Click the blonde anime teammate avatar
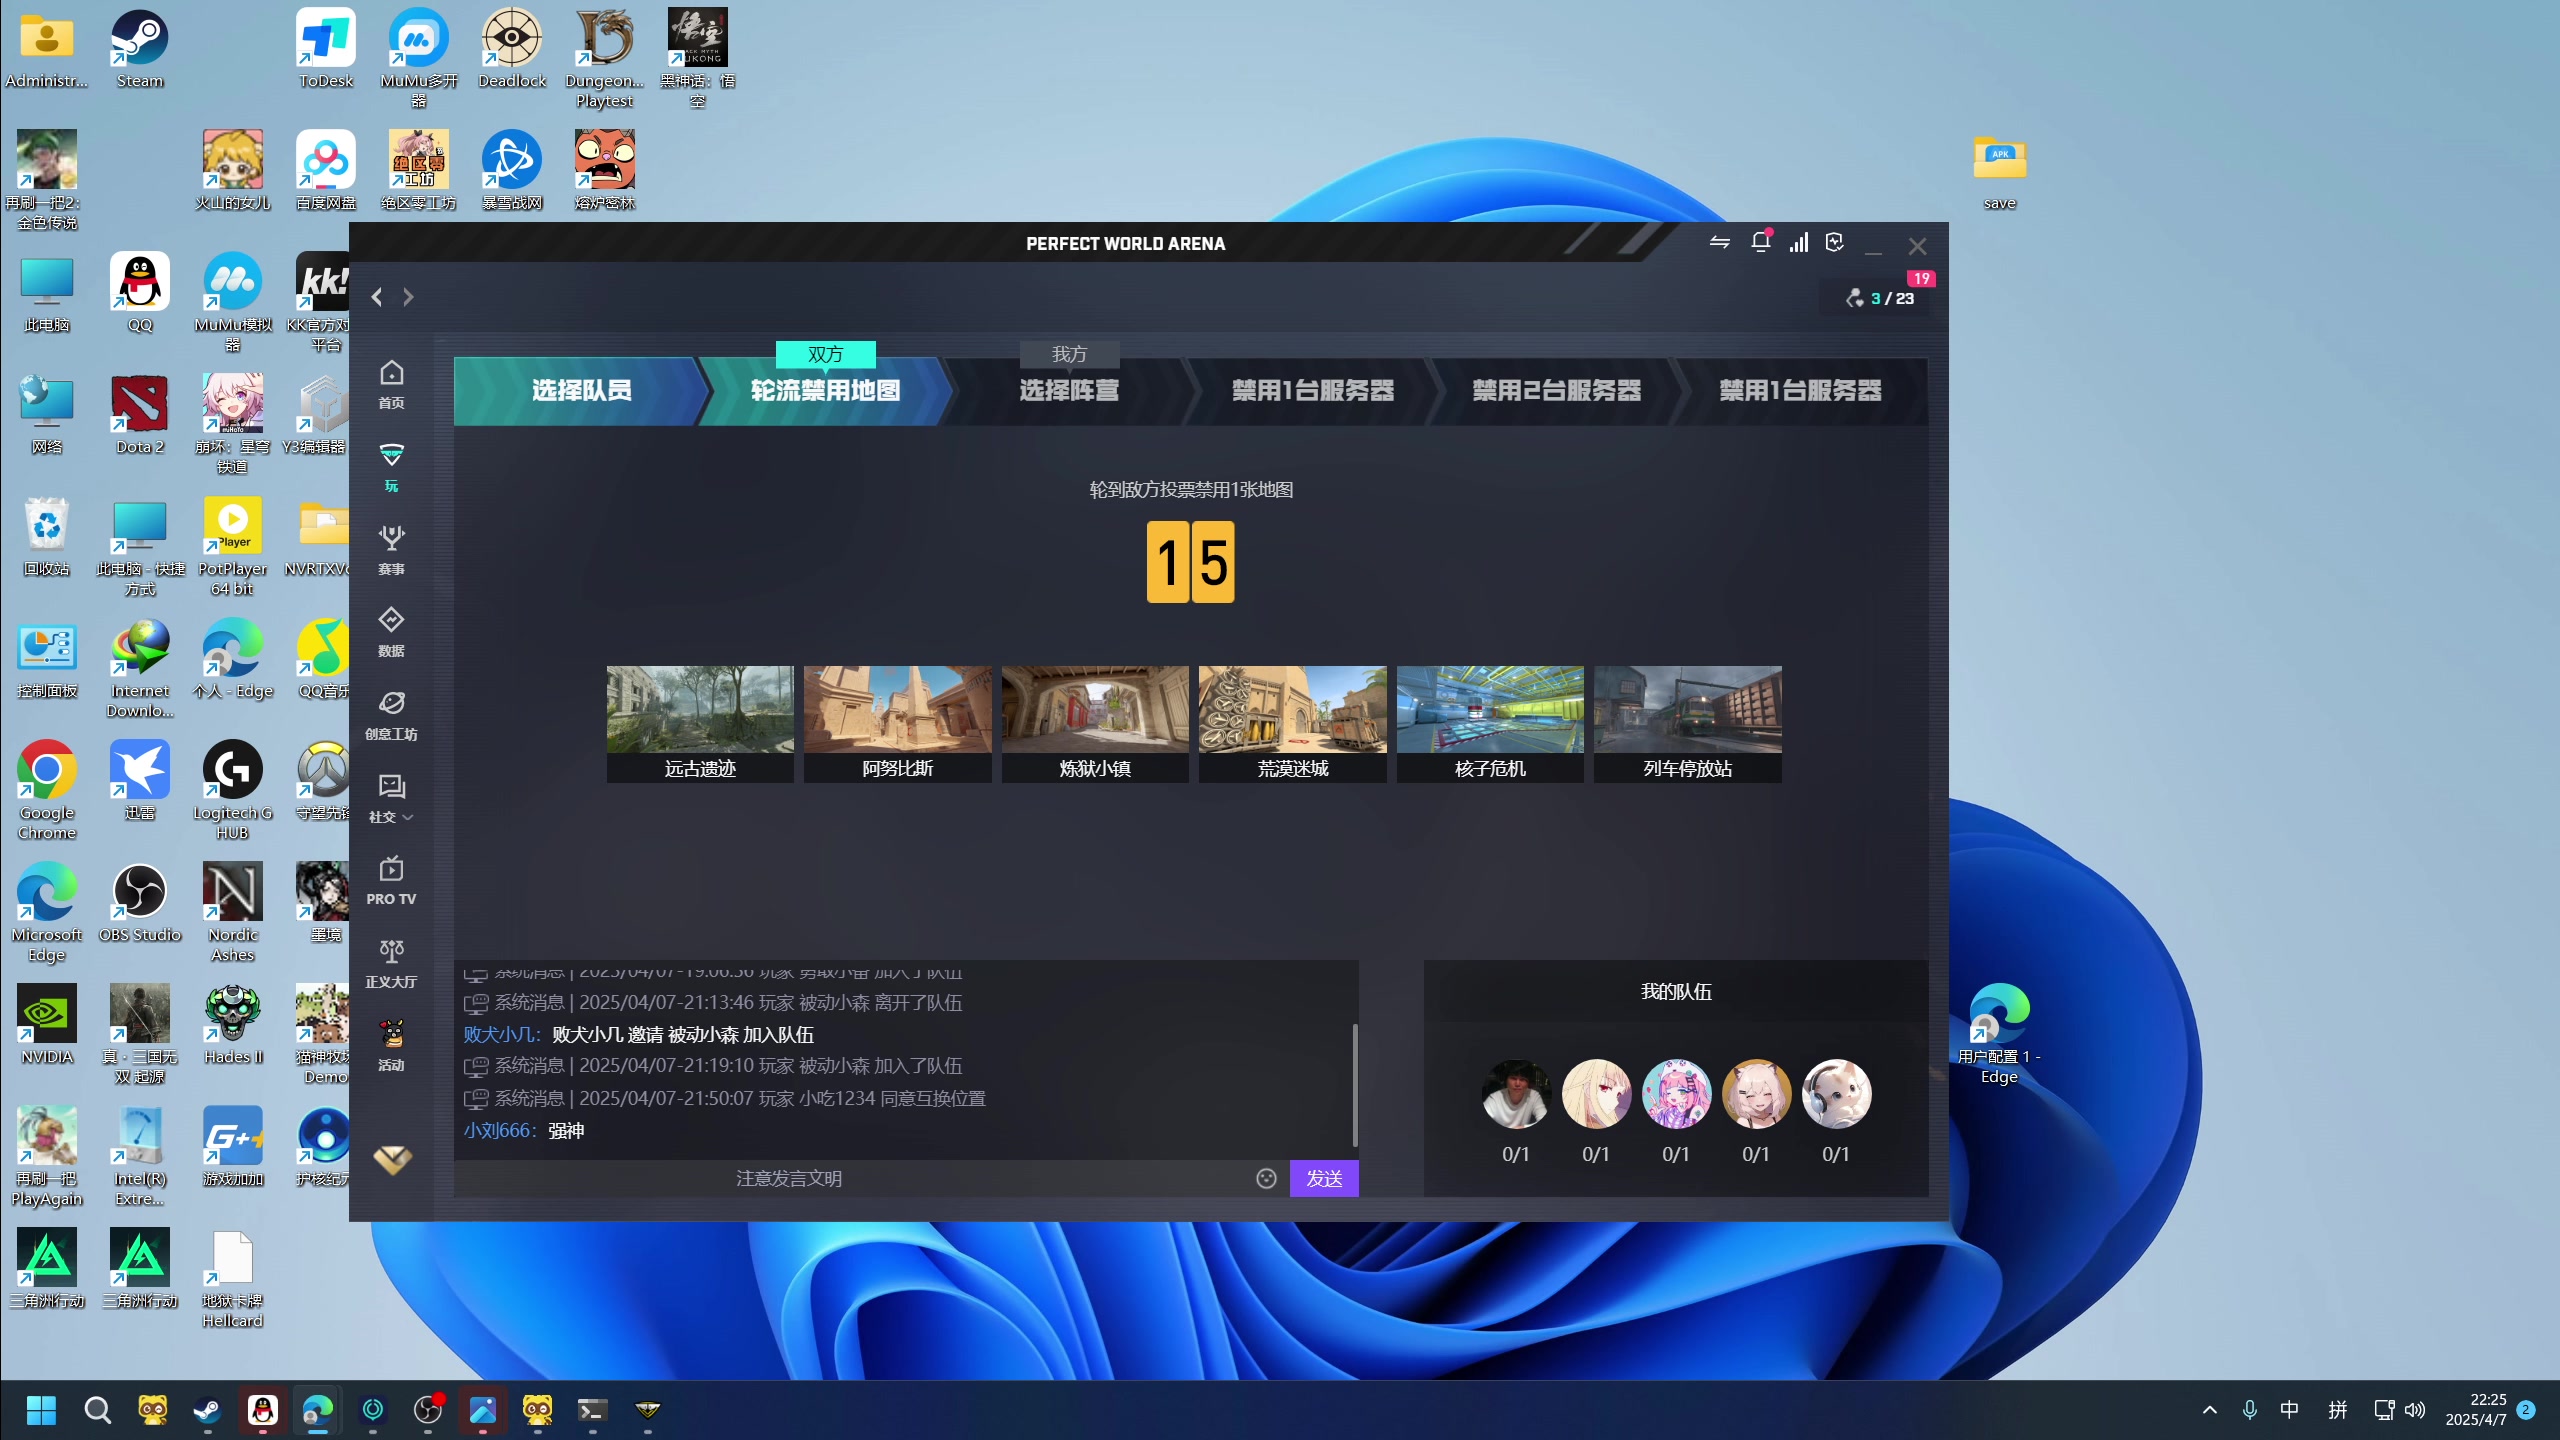This screenshot has width=2560, height=1440. (x=1596, y=1093)
